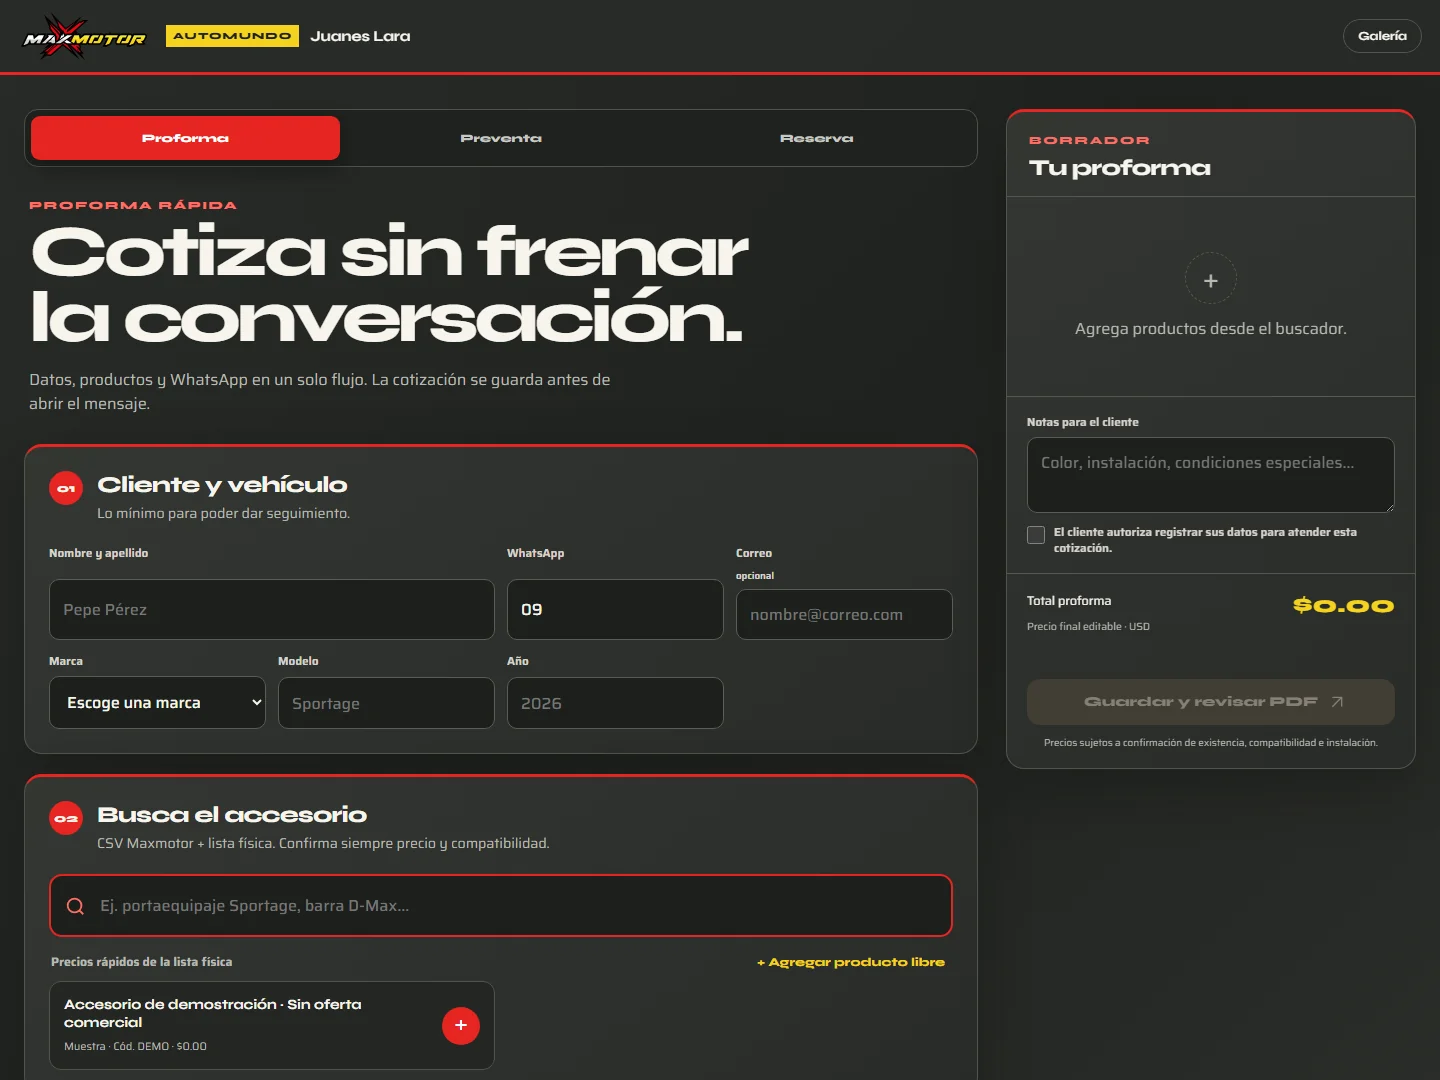Click the 'BORRADOR' label

pos(1089,140)
